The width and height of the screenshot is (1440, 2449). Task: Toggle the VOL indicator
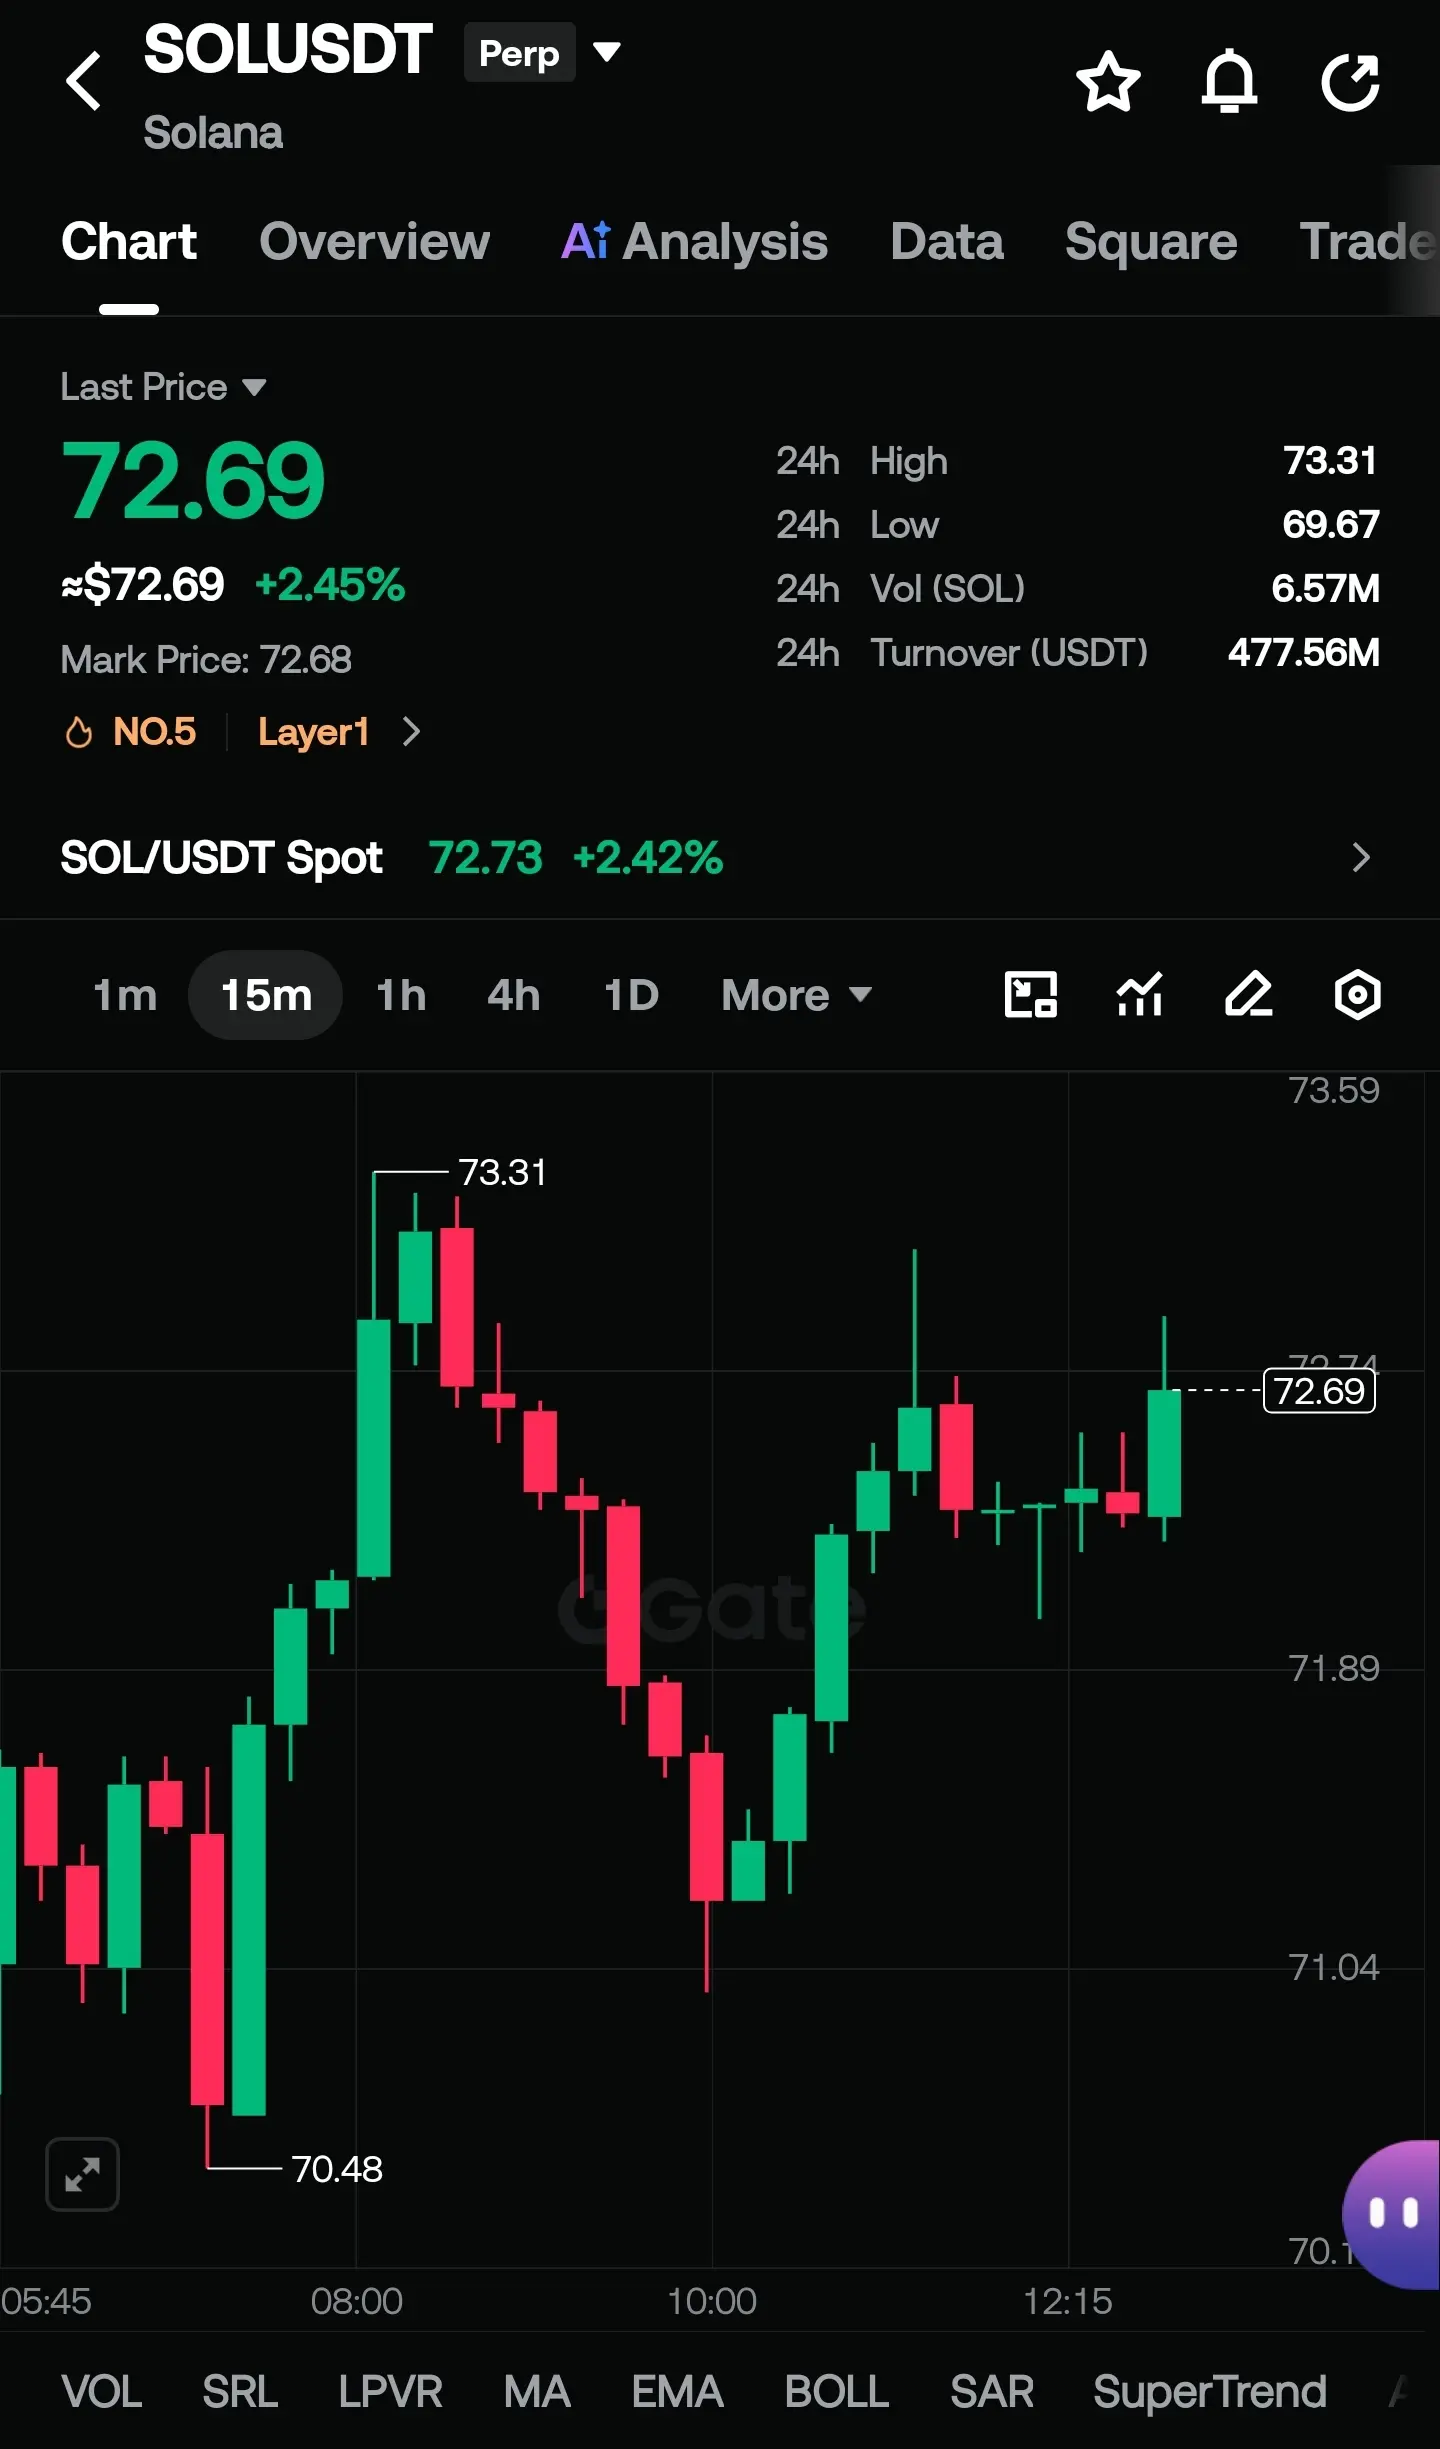tap(102, 2393)
